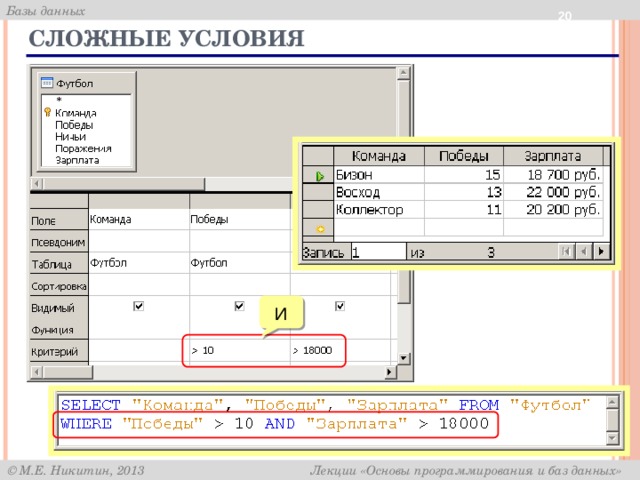Click the Поле cell containing Победы

(240, 220)
